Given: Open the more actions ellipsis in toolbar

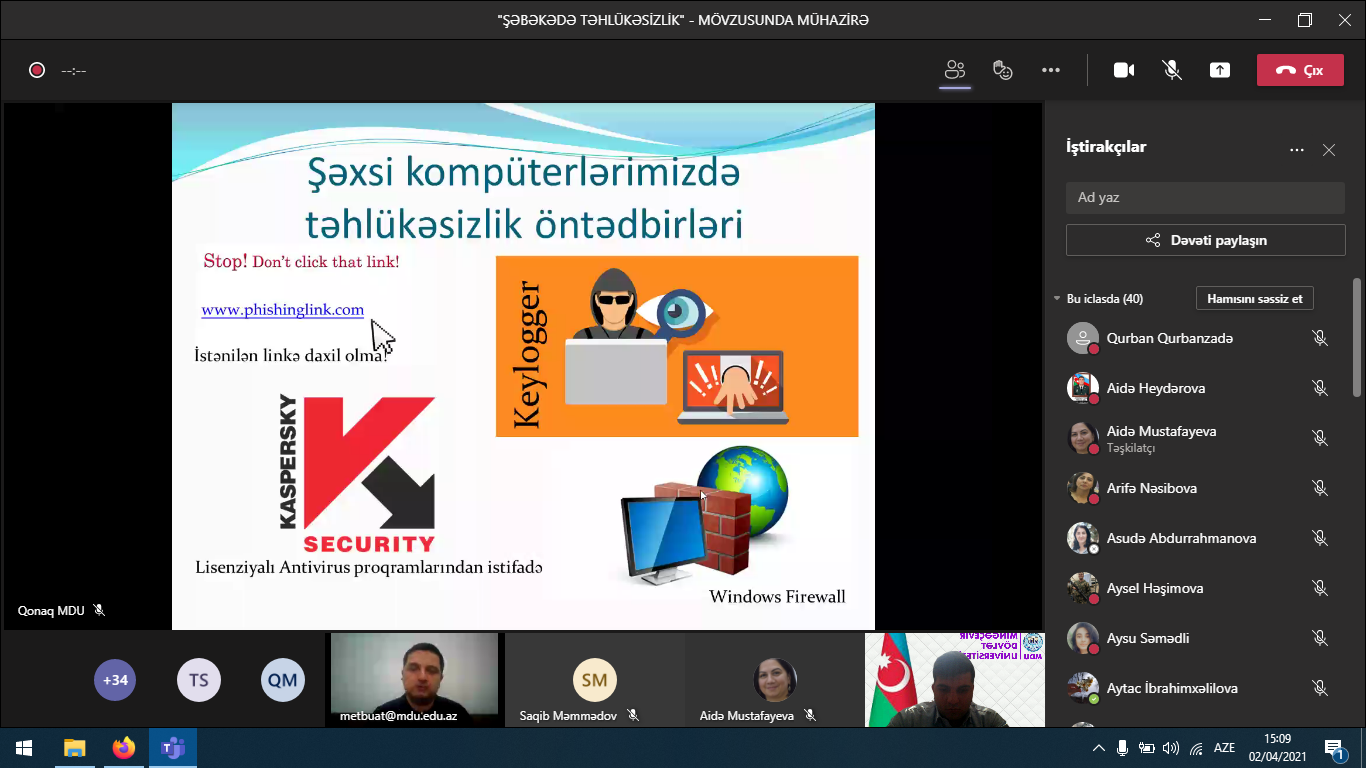Looking at the screenshot, I should 1050,70.
